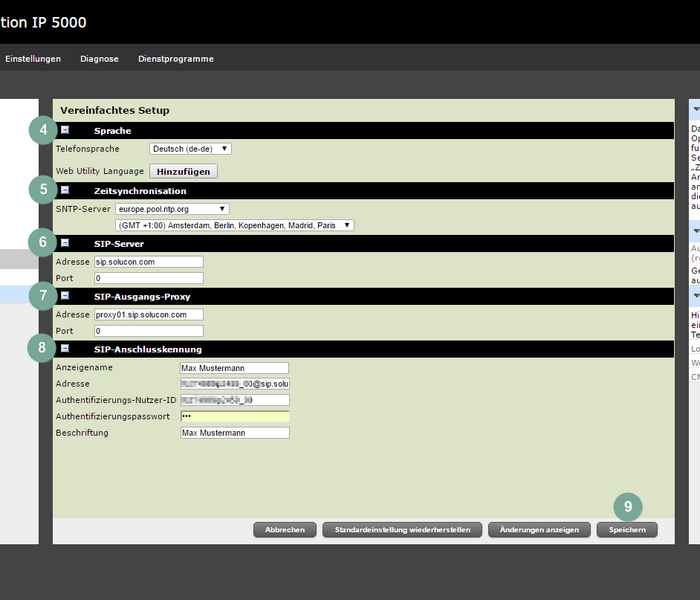Open the Einstellungen menu
The width and height of the screenshot is (700, 600).
click(x=33, y=59)
